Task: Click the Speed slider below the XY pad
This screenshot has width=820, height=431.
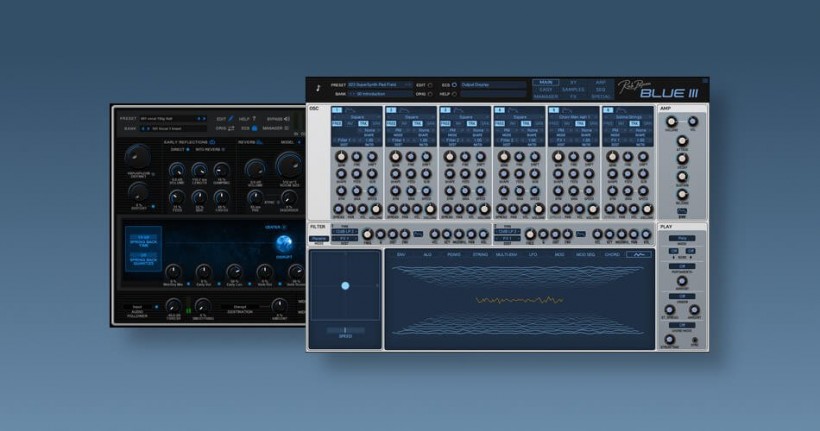Action: pyautogui.click(x=345, y=329)
